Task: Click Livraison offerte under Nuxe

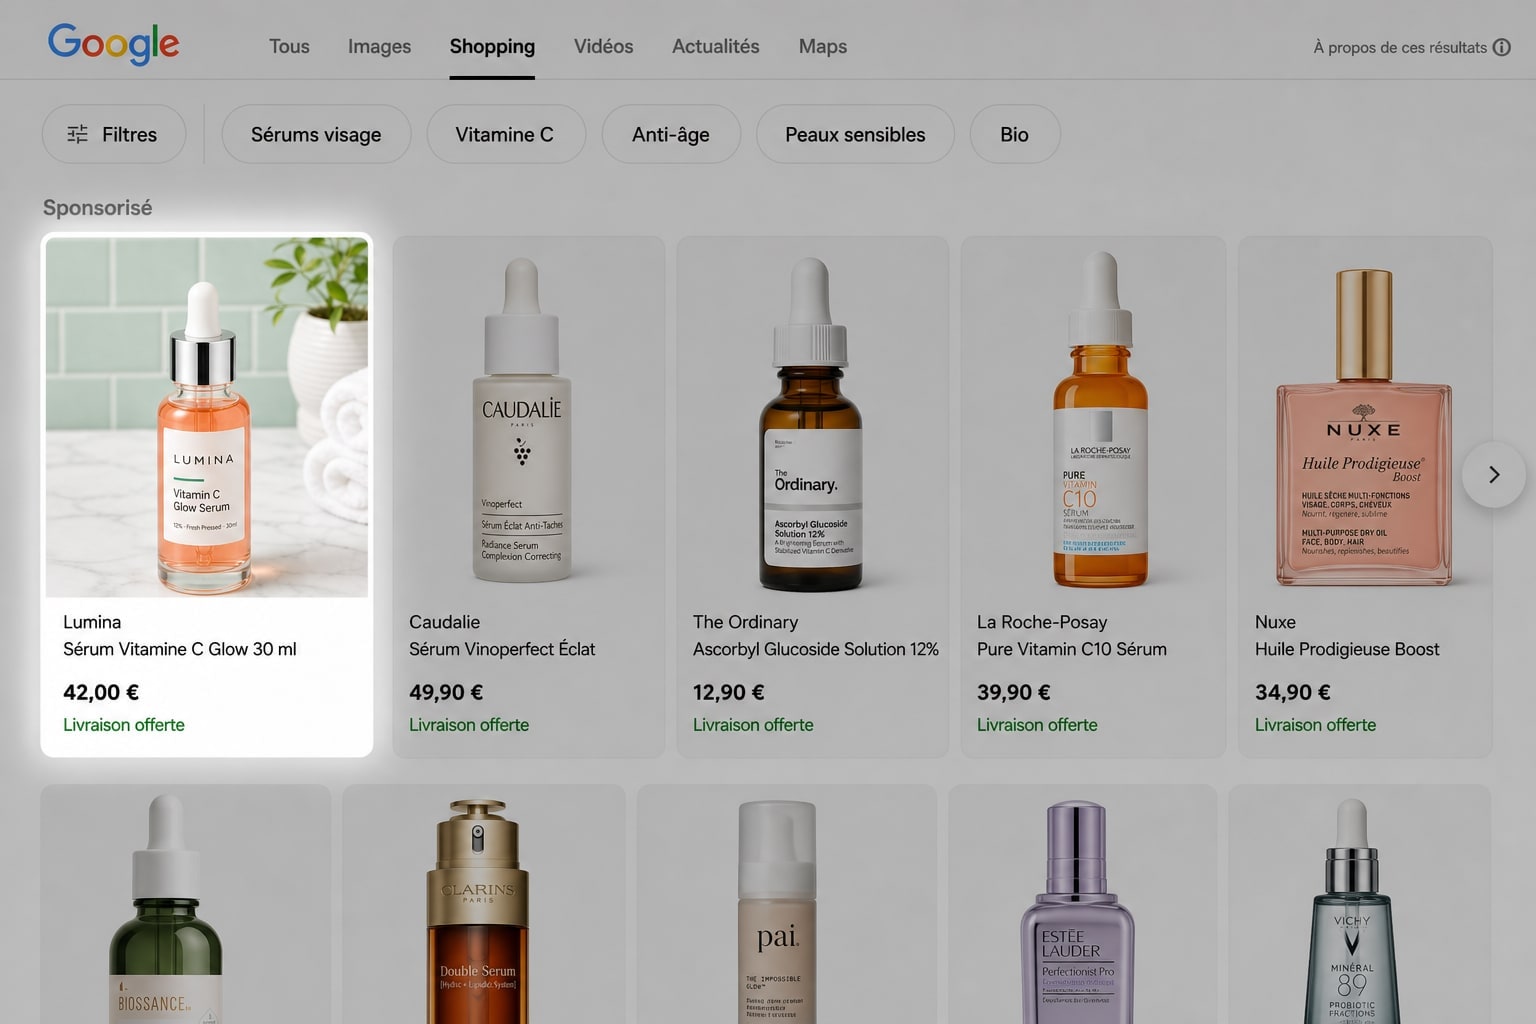Action: pyautogui.click(x=1315, y=725)
